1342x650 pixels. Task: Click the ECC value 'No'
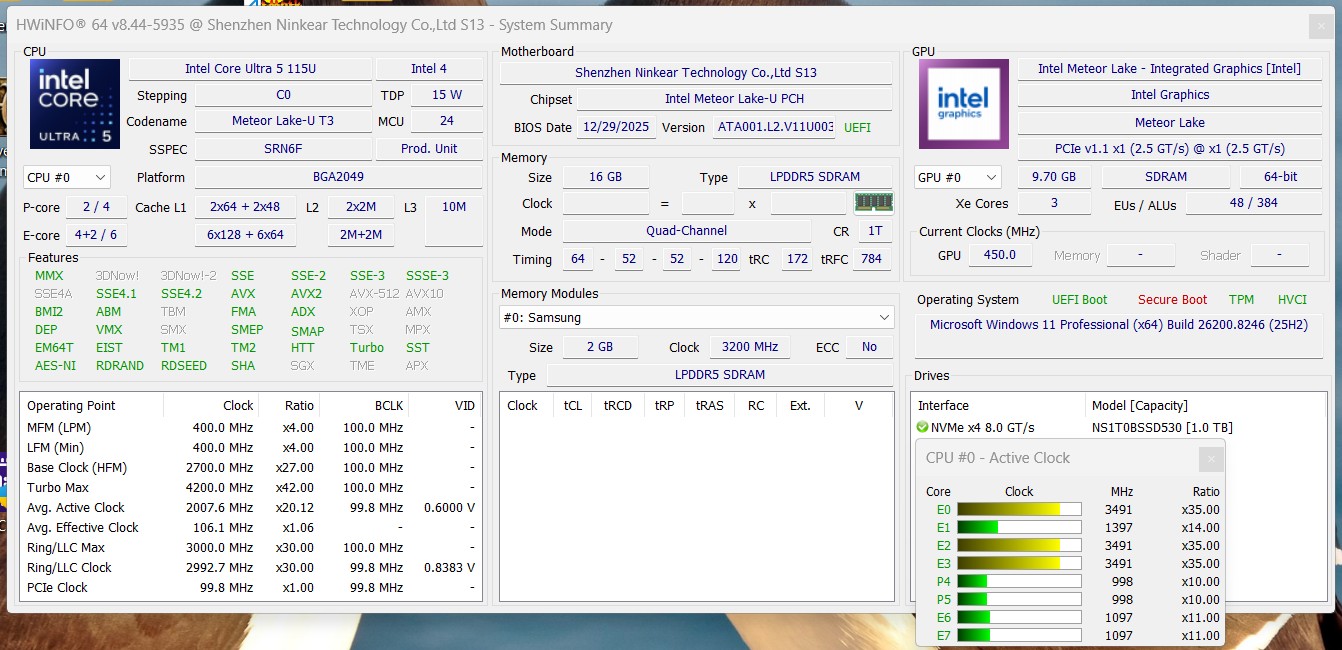(x=869, y=347)
